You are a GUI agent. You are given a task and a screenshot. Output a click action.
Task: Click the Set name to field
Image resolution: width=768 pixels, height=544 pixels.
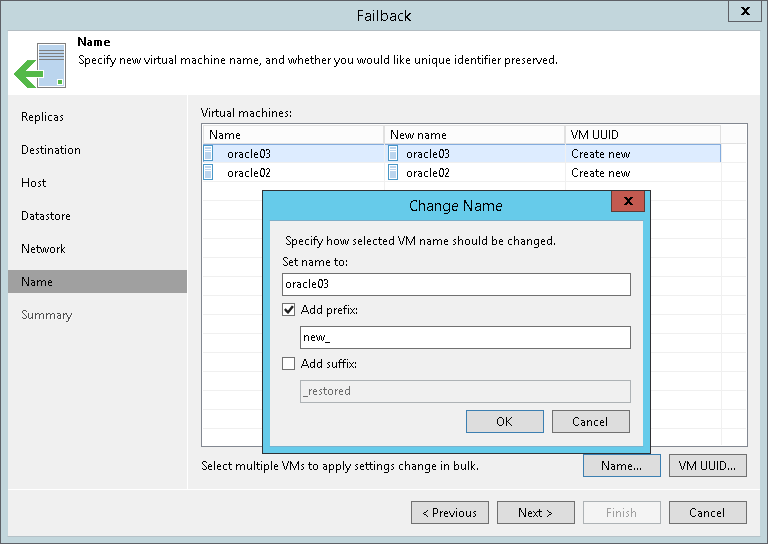click(x=456, y=285)
